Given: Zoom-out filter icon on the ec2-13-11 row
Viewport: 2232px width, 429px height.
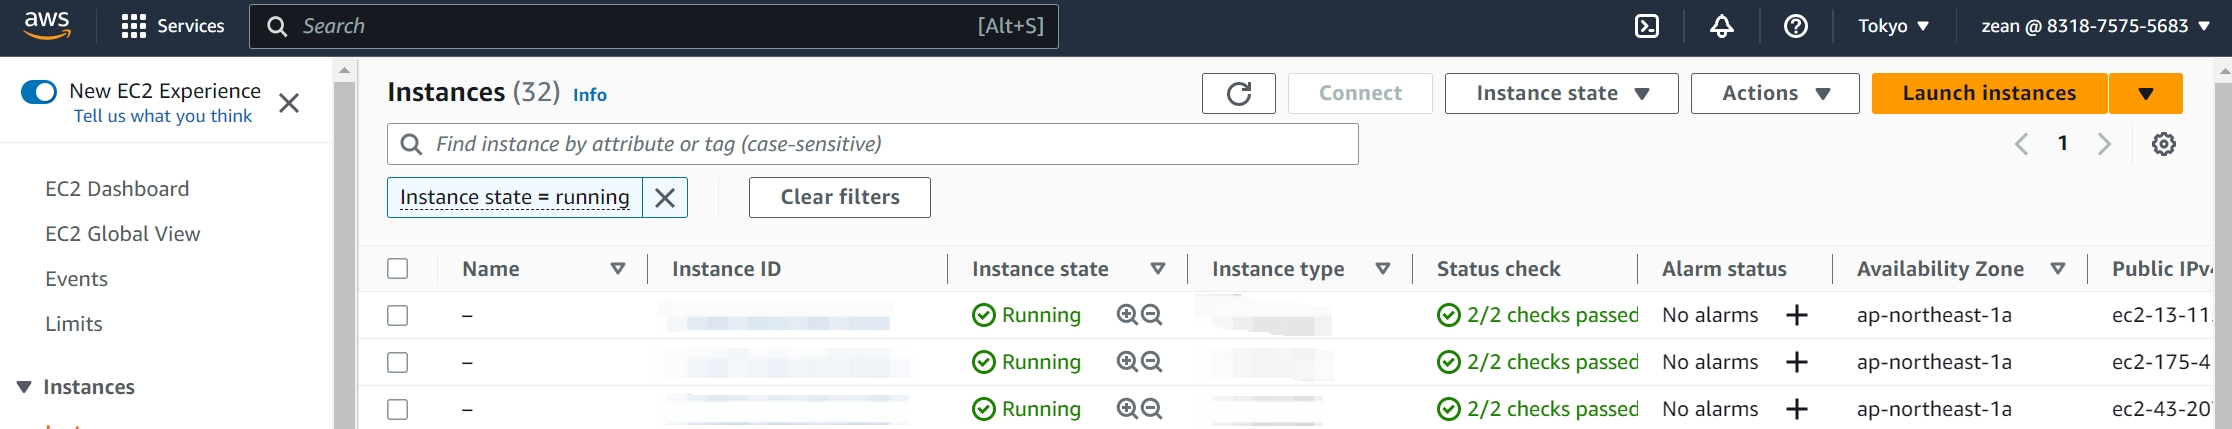Looking at the screenshot, I should tap(1152, 315).
